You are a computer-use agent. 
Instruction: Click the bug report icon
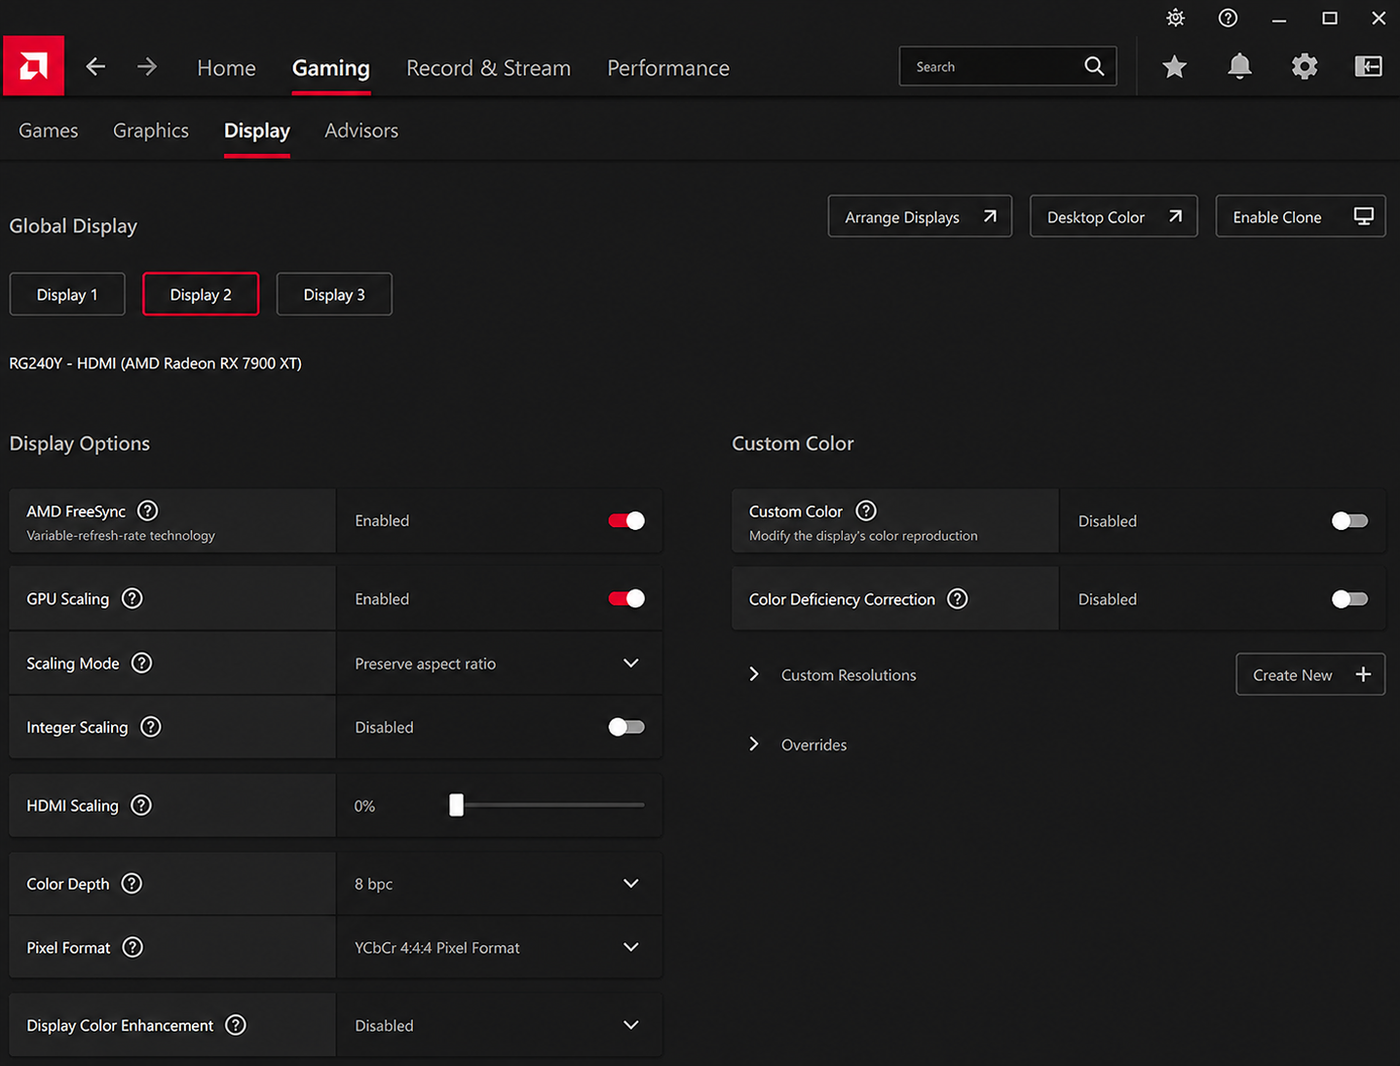pyautogui.click(x=1176, y=18)
